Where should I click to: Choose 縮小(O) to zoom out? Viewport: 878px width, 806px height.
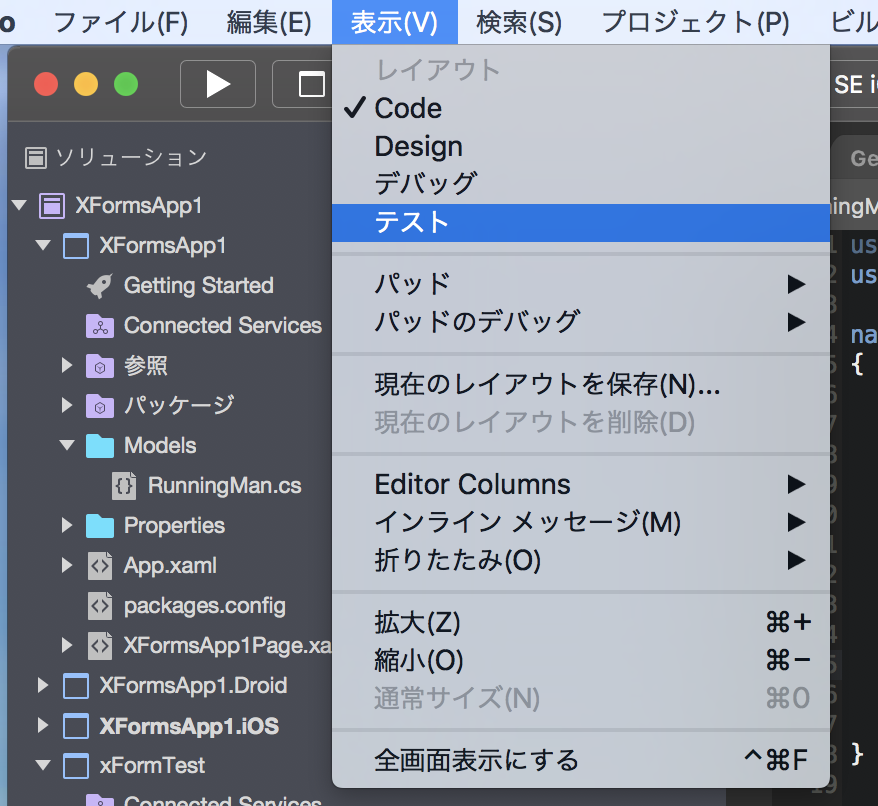click(x=581, y=661)
